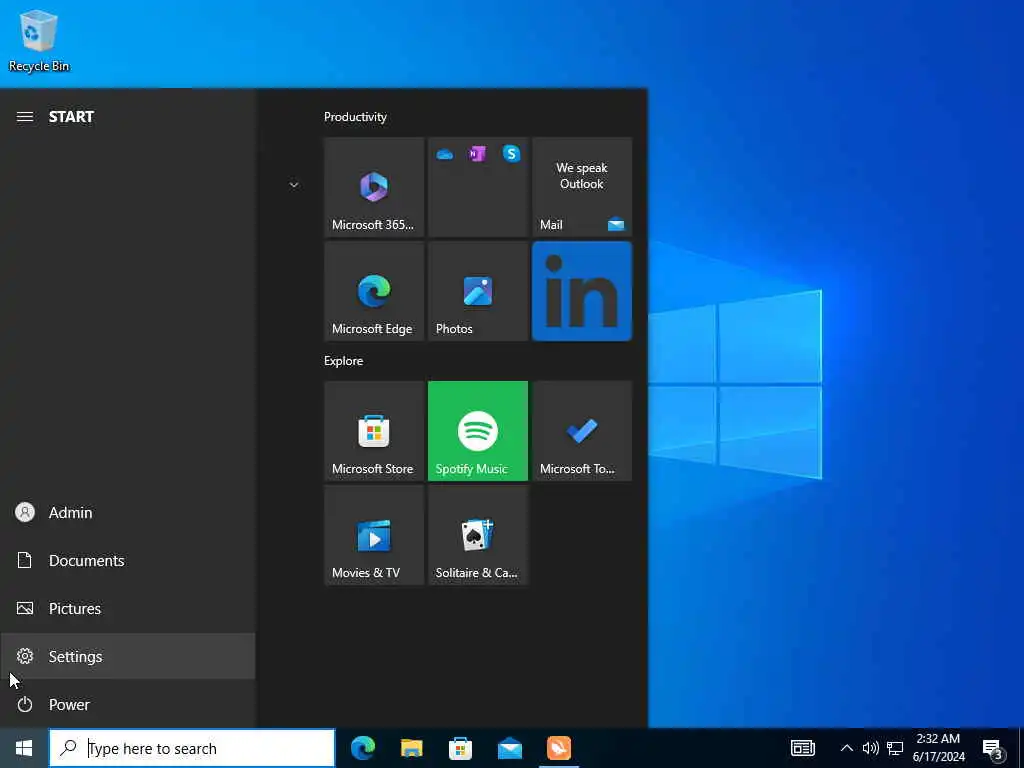The width and height of the screenshot is (1024, 768).
Task: Open File Explorer from the taskbar
Action: tap(411, 748)
